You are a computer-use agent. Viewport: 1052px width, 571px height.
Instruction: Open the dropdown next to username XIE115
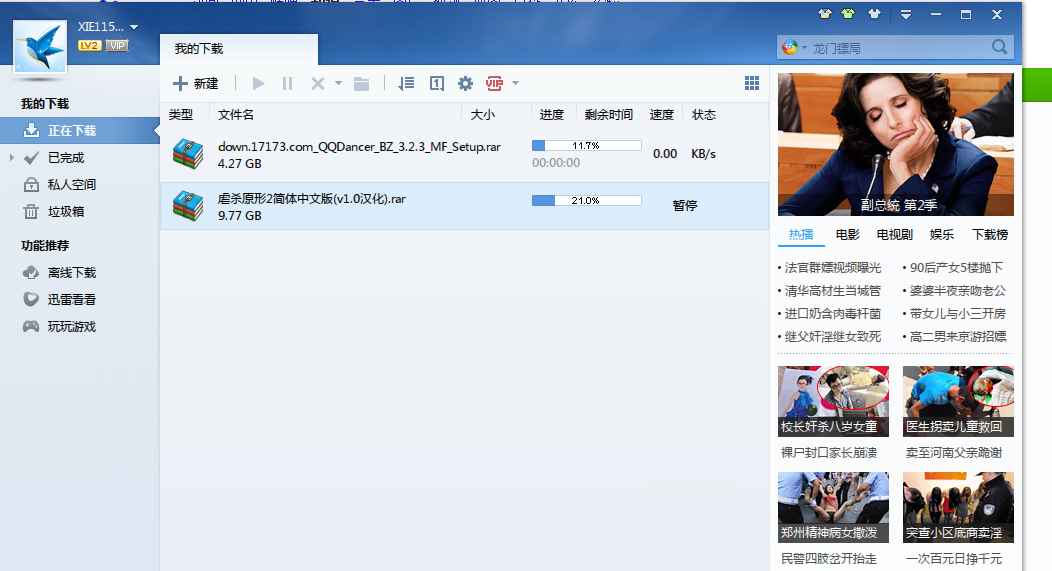(135, 27)
